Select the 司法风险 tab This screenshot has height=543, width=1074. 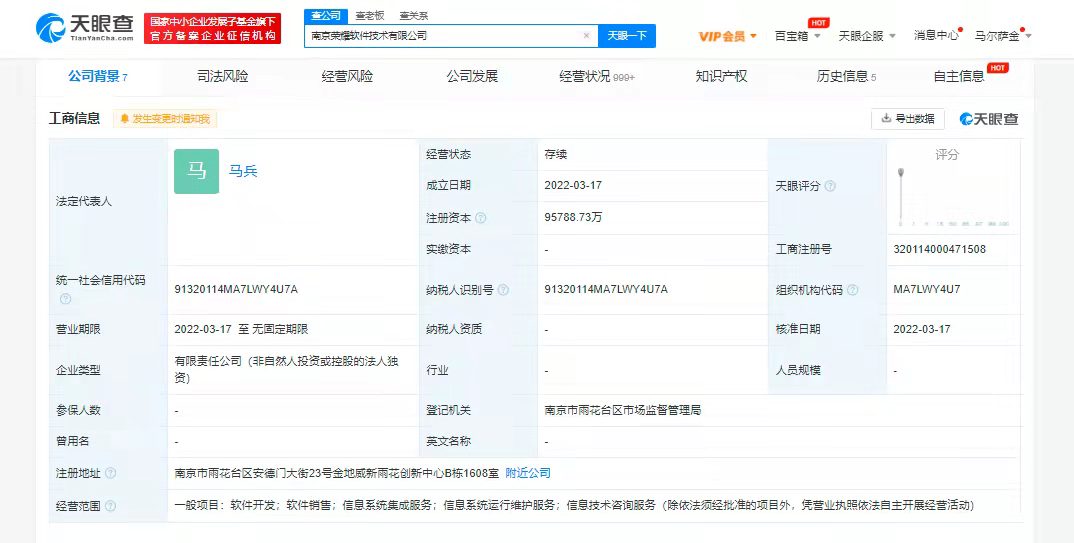[x=223, y=77]
